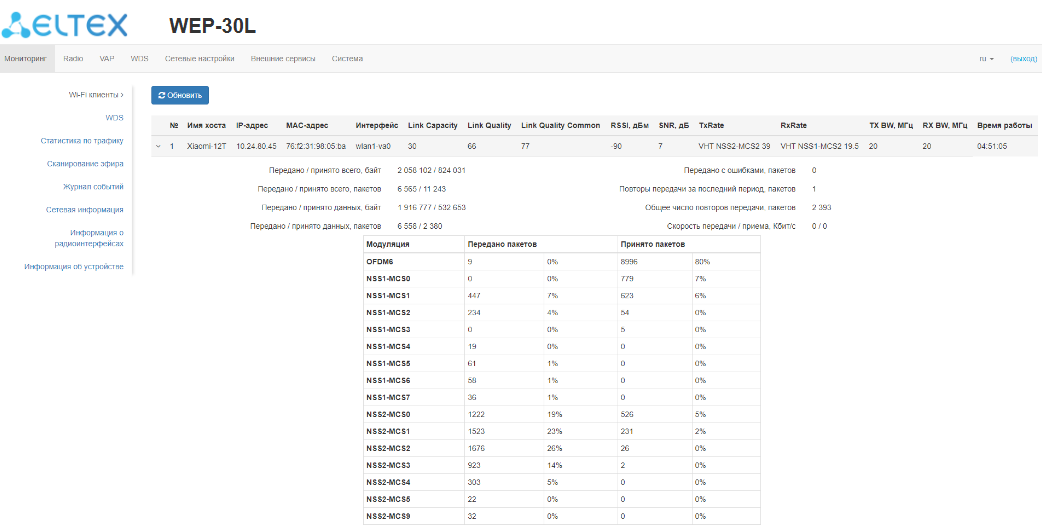Click the Eltex logo
This screenshot has width=1042, height=531.
[66, 22]
